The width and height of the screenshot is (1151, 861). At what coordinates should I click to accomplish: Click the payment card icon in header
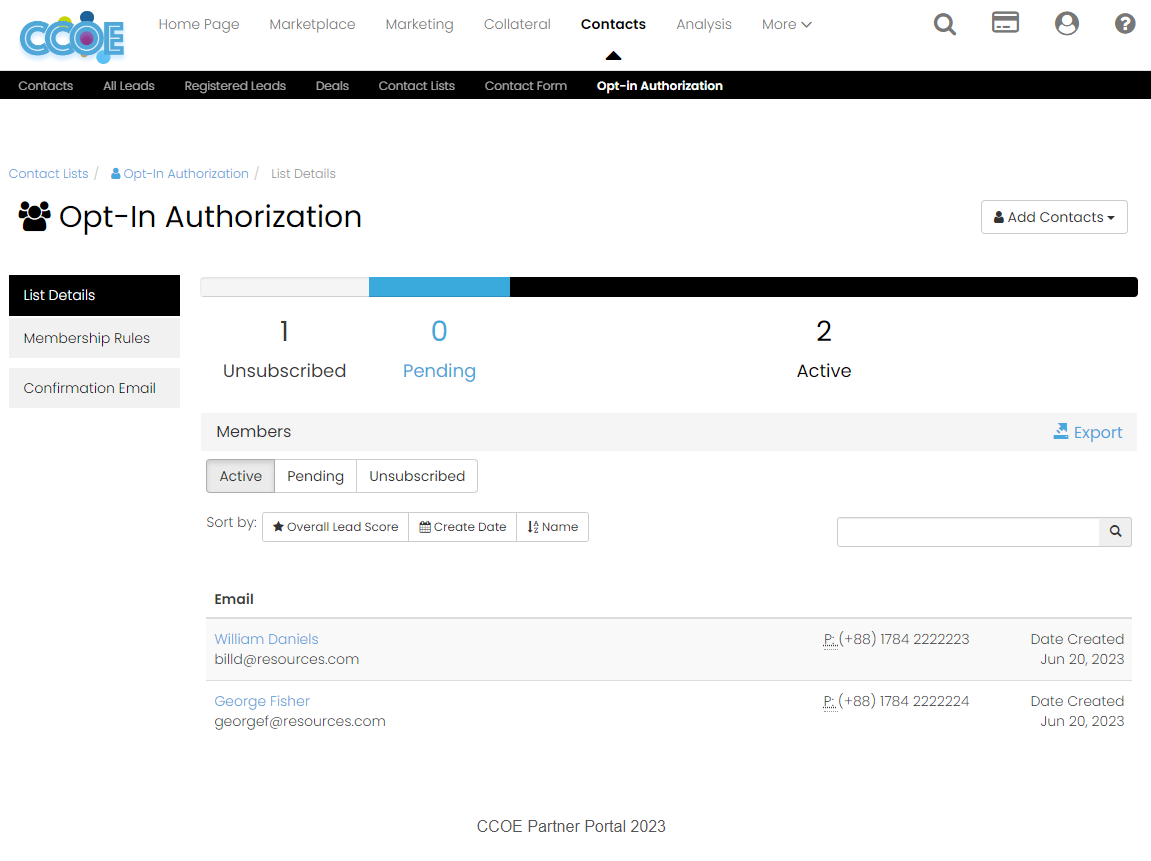1005,22
